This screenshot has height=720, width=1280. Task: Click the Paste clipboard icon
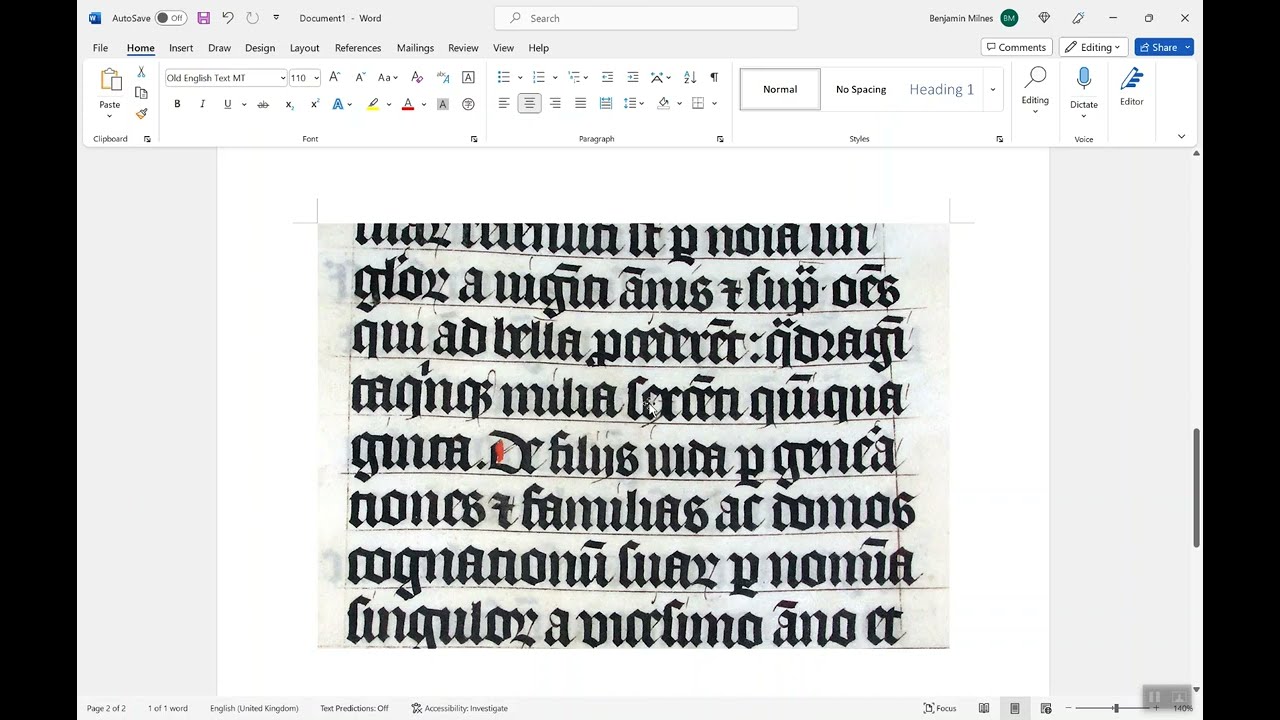pyautogui.click(x=110, y=80)
